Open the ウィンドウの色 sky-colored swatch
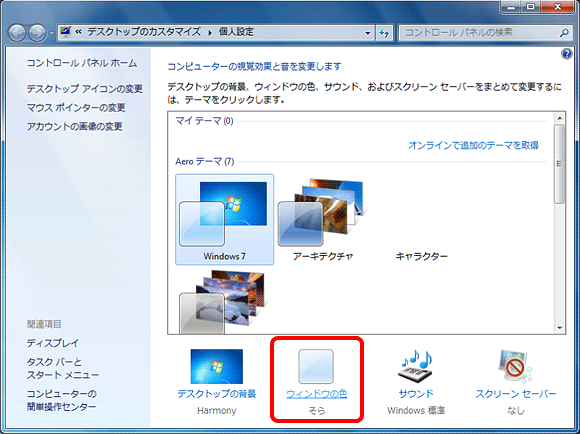 coord(316,367)
